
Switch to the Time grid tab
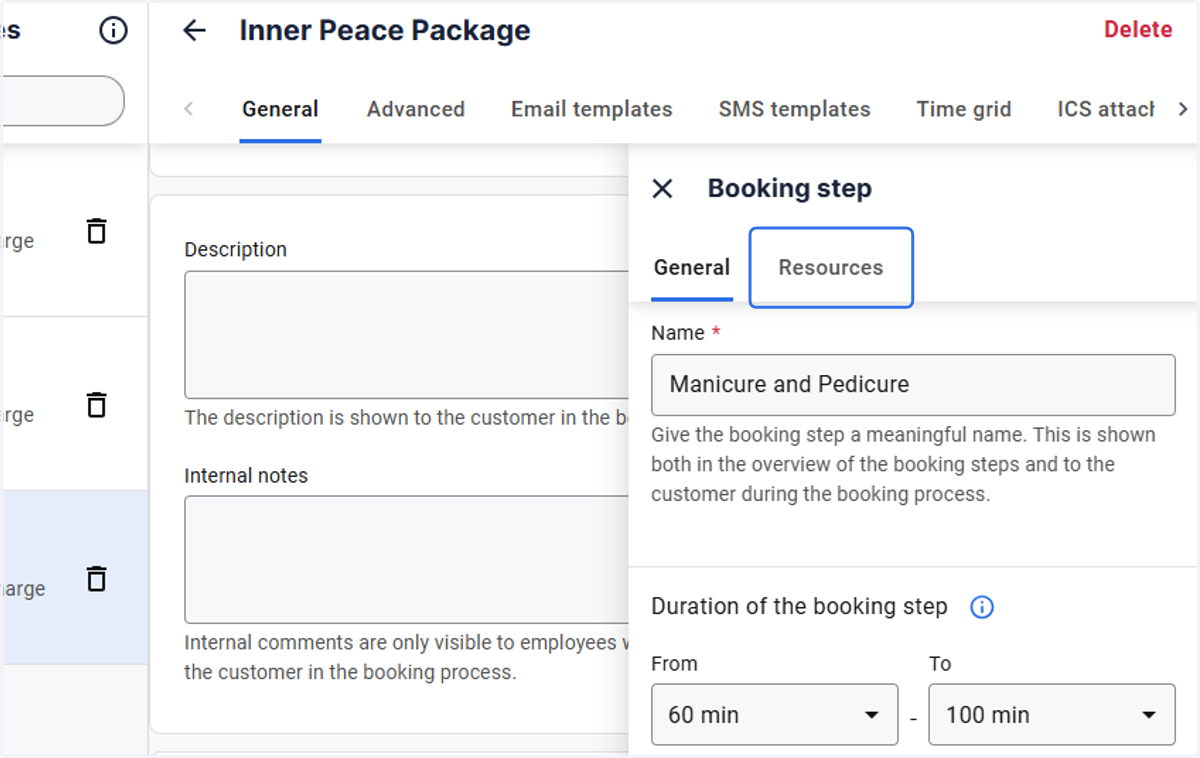tap(964, 109)
